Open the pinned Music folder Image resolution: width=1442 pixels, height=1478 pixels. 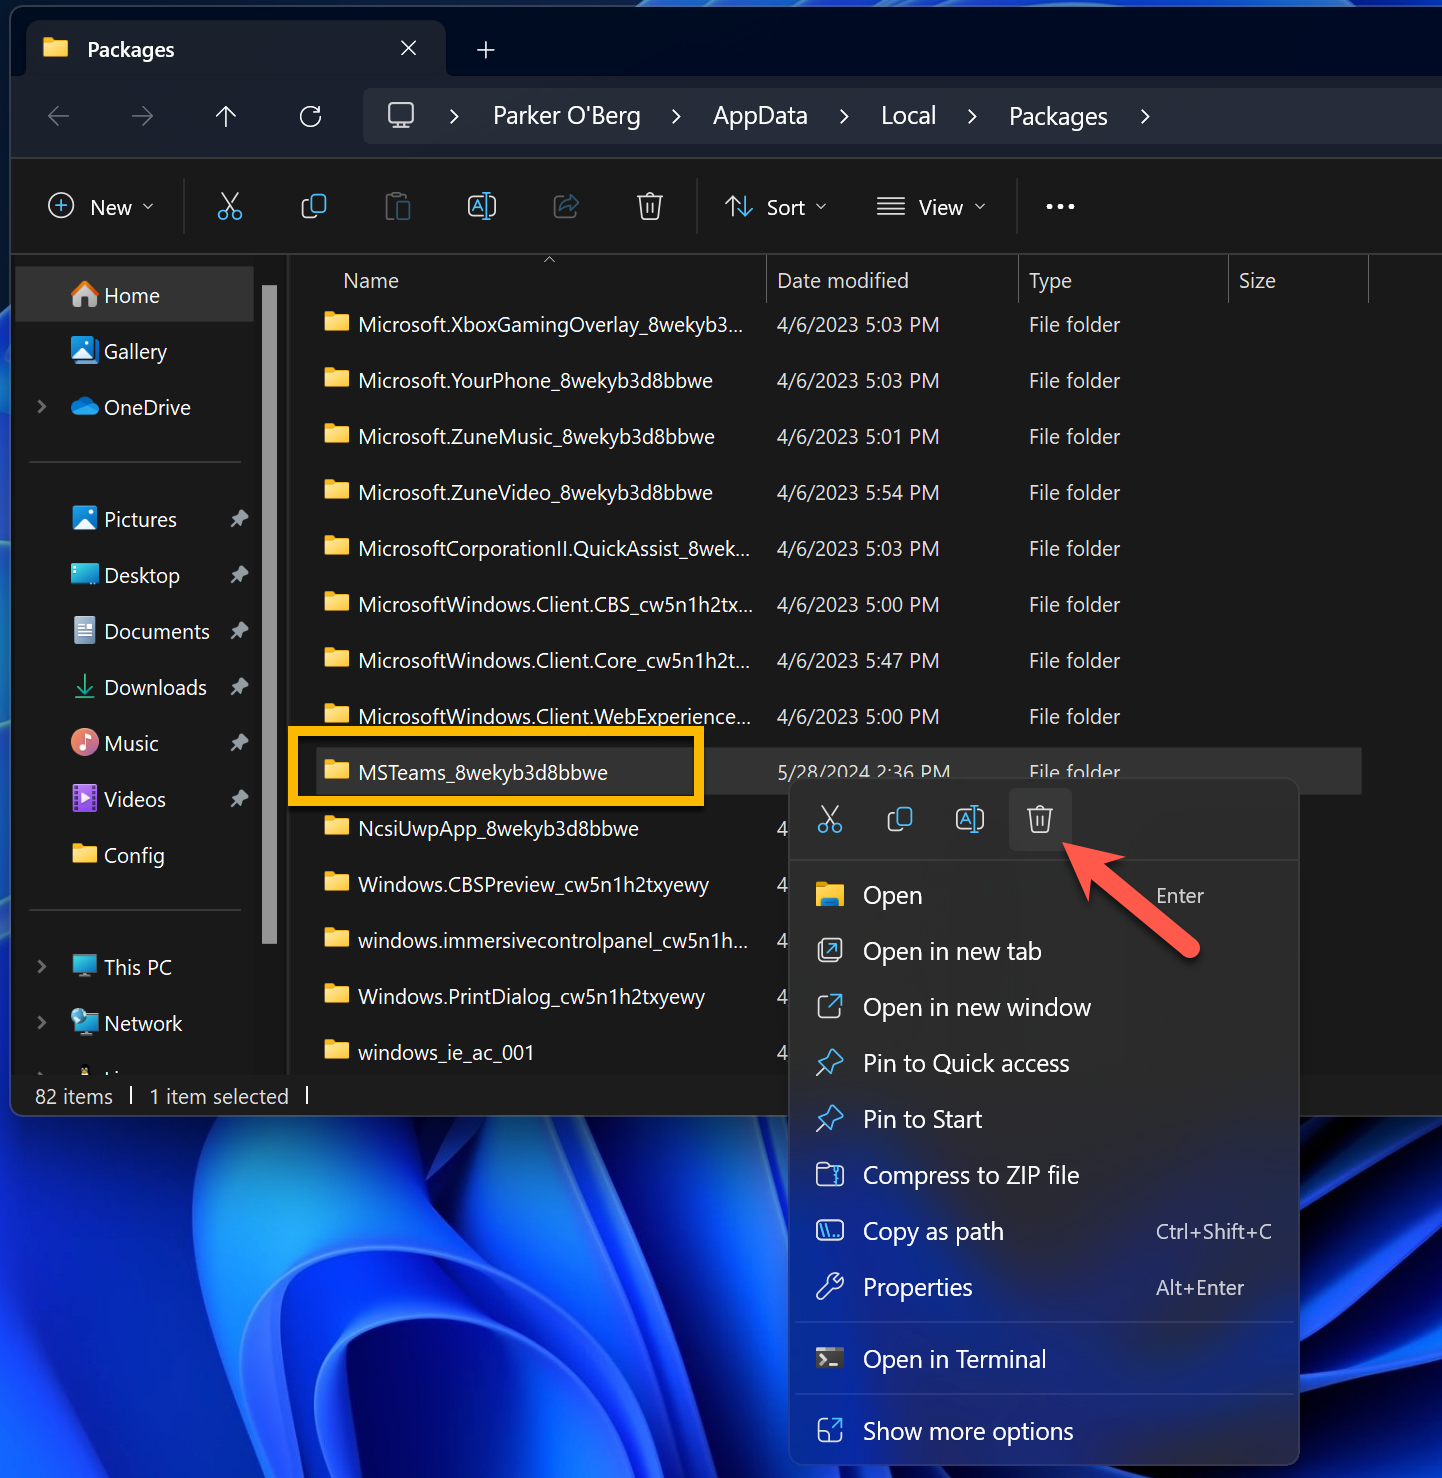click(135, 743)
